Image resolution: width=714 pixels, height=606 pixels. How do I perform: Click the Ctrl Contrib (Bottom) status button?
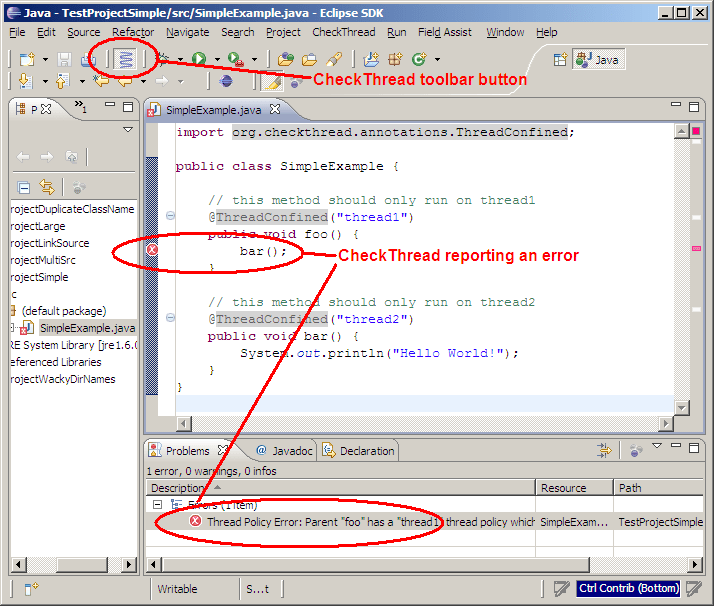coord(629,588)
